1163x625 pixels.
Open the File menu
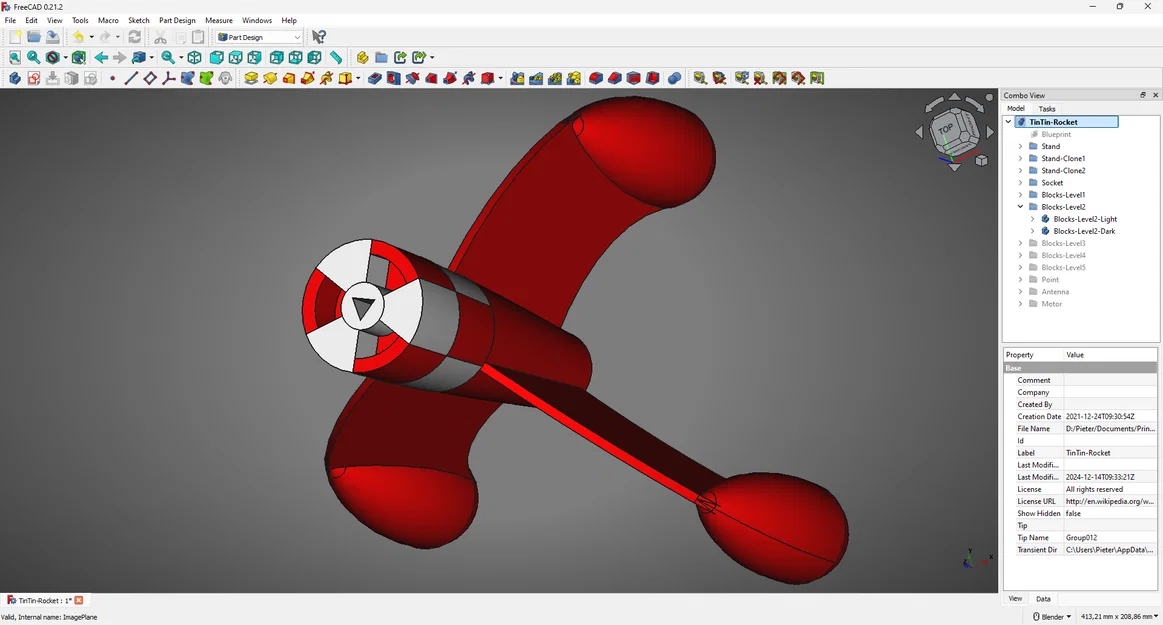(10, 20)
